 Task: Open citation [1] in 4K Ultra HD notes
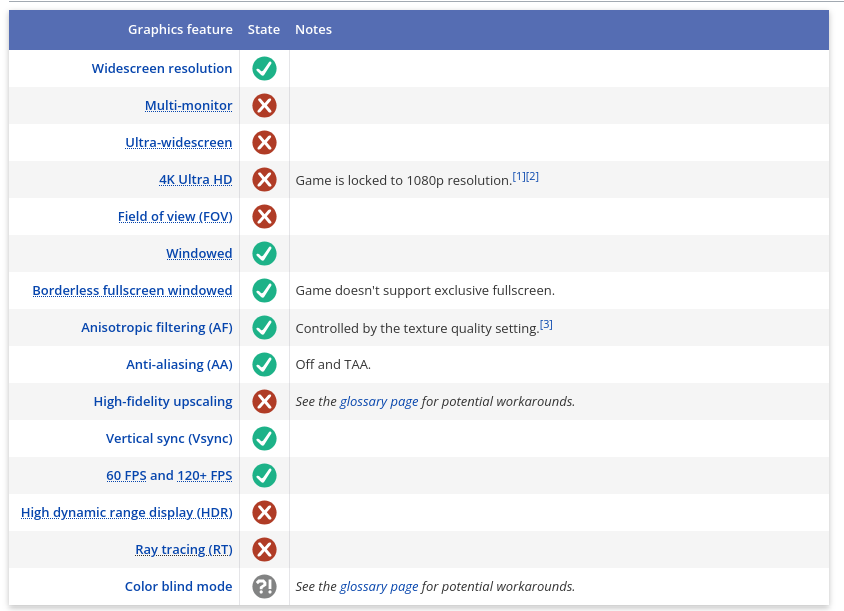click(x=519, y=177)
